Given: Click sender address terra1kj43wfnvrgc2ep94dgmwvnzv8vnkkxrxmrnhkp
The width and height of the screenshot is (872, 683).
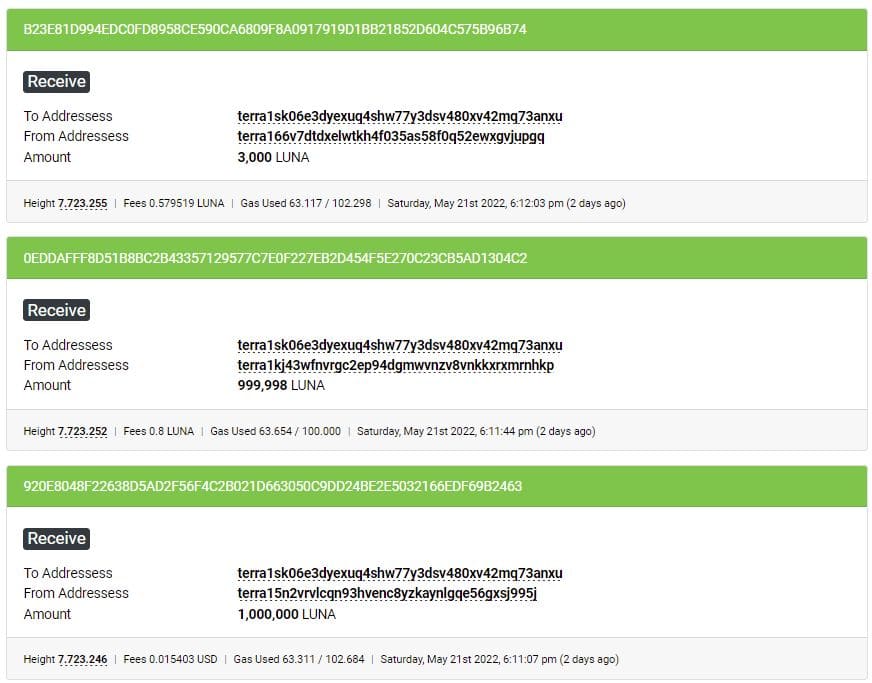Looking at the screenshot, I should [395, 365].
